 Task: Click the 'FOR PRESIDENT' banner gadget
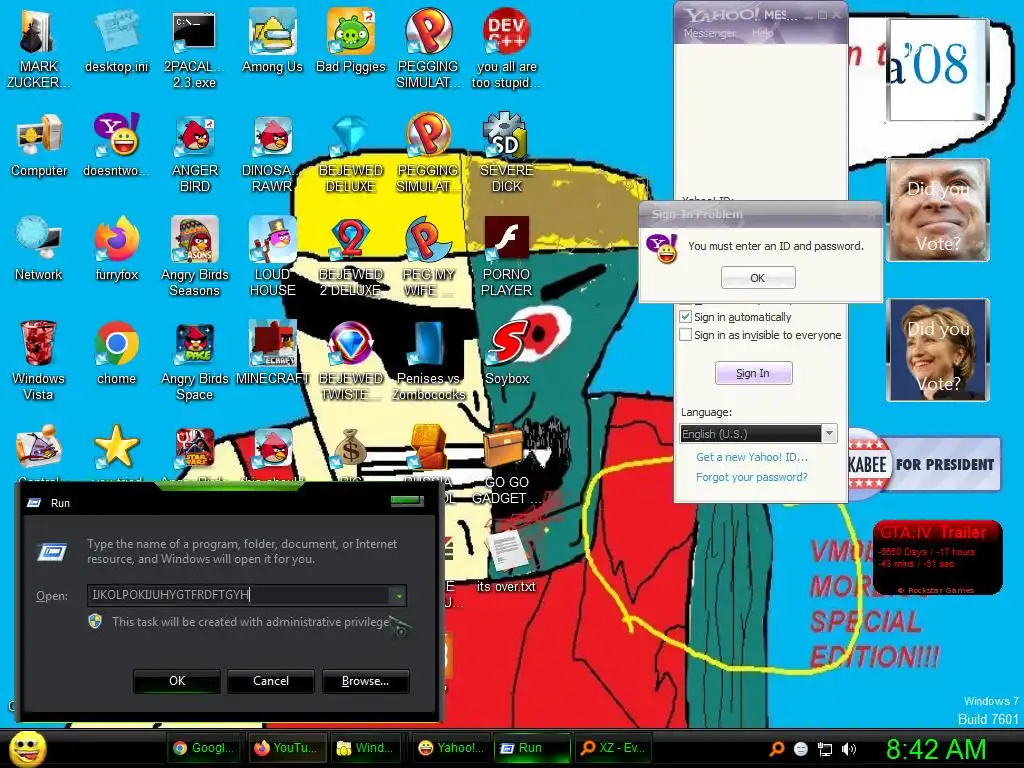tap(924, 464)
